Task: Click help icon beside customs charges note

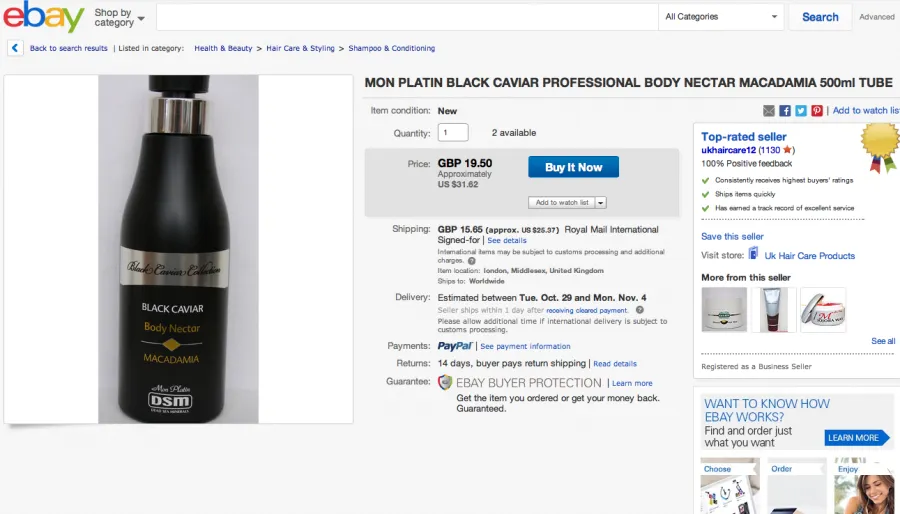Action: pos(471,260)
